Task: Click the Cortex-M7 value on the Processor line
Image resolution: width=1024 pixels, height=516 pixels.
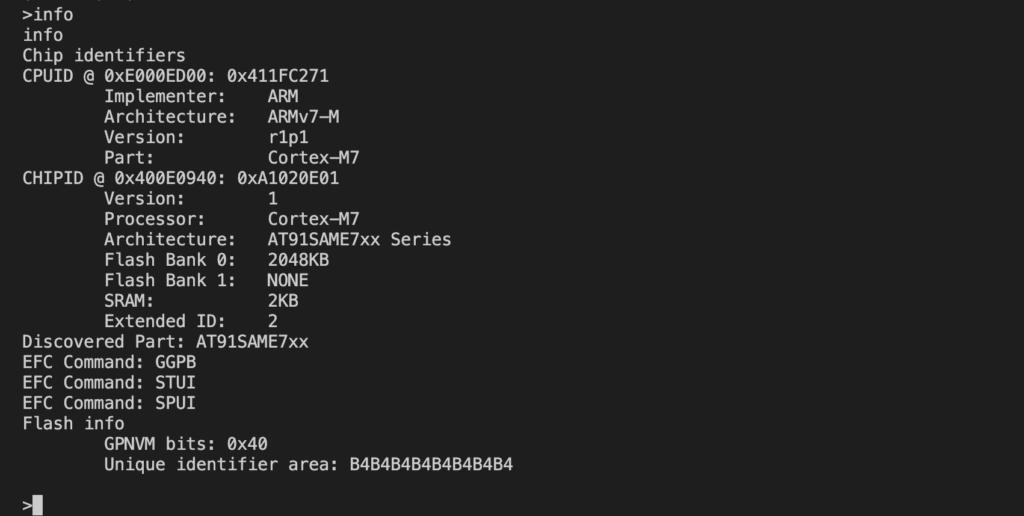Action: click(313, 219)
